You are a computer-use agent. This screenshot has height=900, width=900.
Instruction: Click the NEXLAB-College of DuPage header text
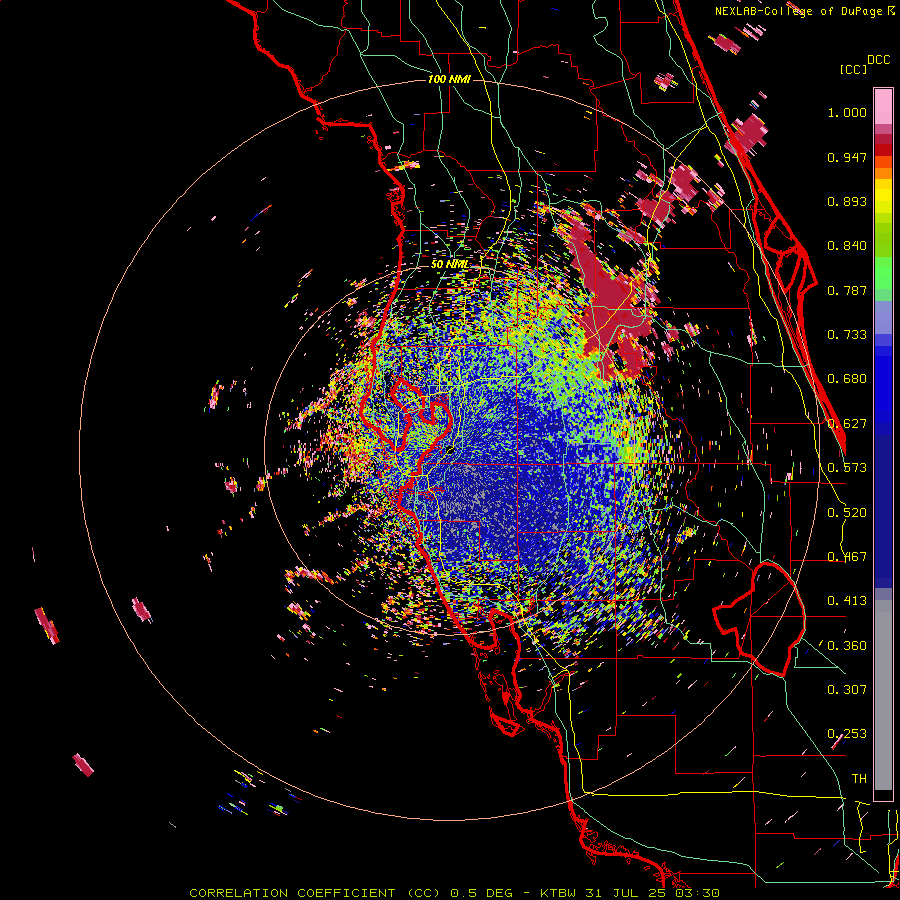(798, 11)
